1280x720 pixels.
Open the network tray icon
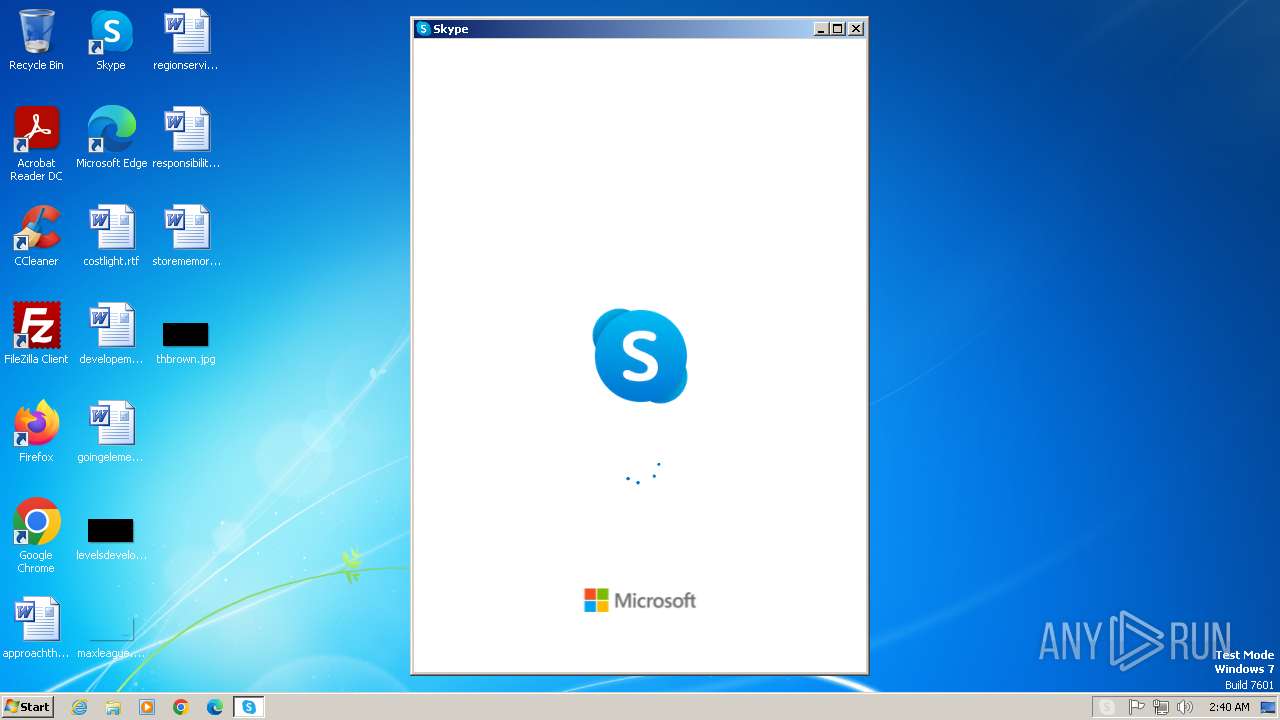coord(1161,707)
